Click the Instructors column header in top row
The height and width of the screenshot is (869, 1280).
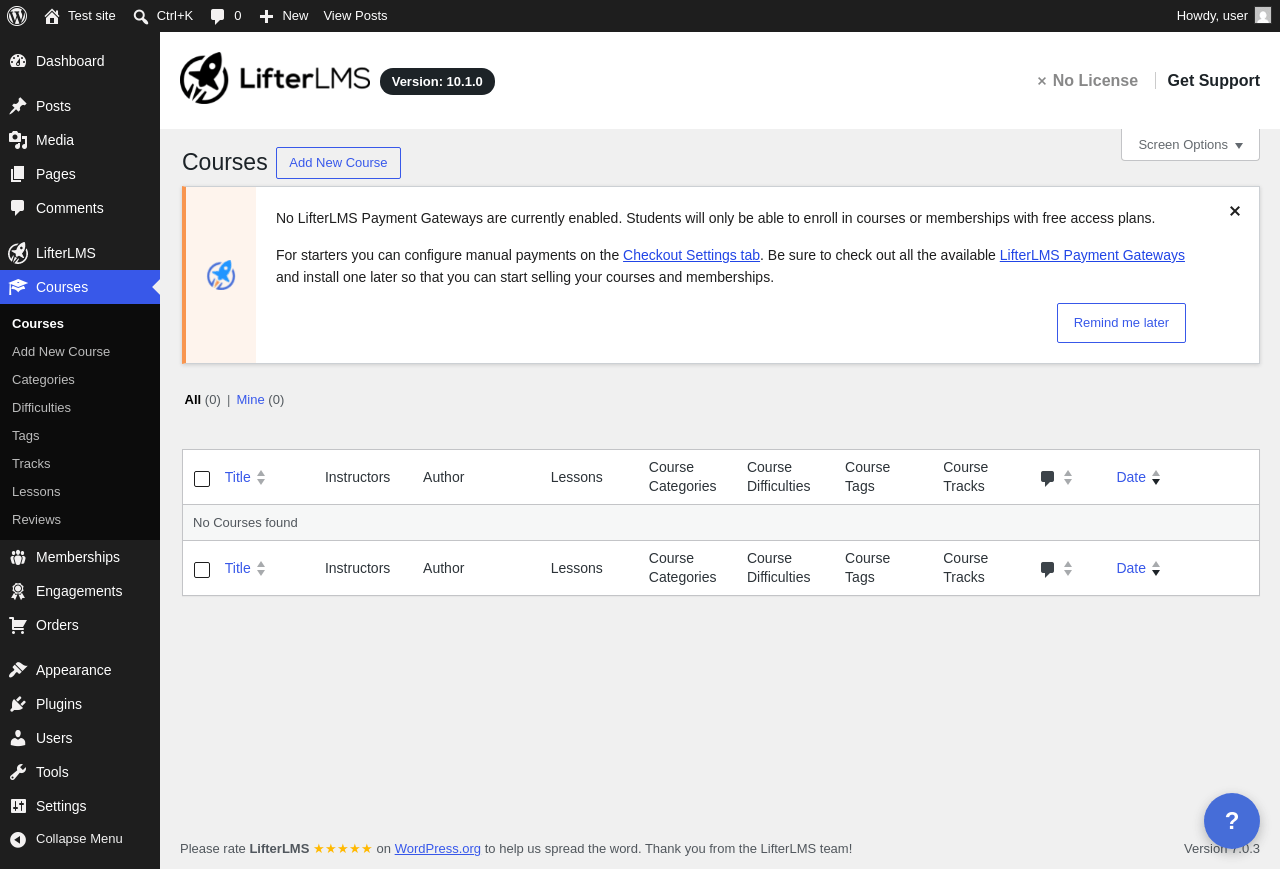coord(357,478)
